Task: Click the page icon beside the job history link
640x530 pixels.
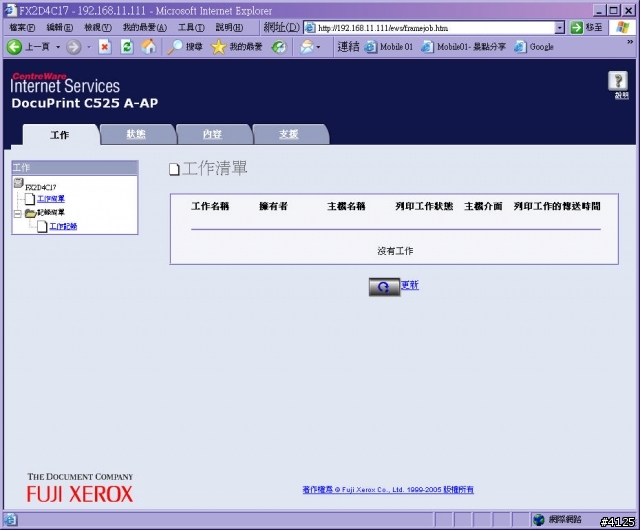Action: (42, 226)
